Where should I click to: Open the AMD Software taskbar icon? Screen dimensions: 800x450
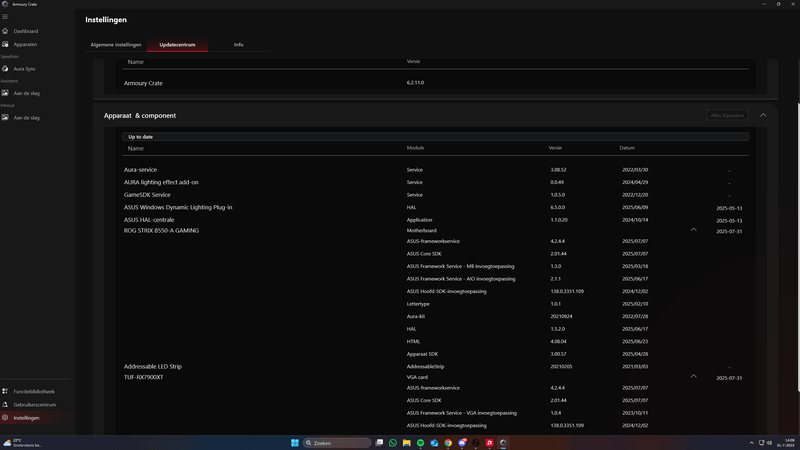(489, 443)
